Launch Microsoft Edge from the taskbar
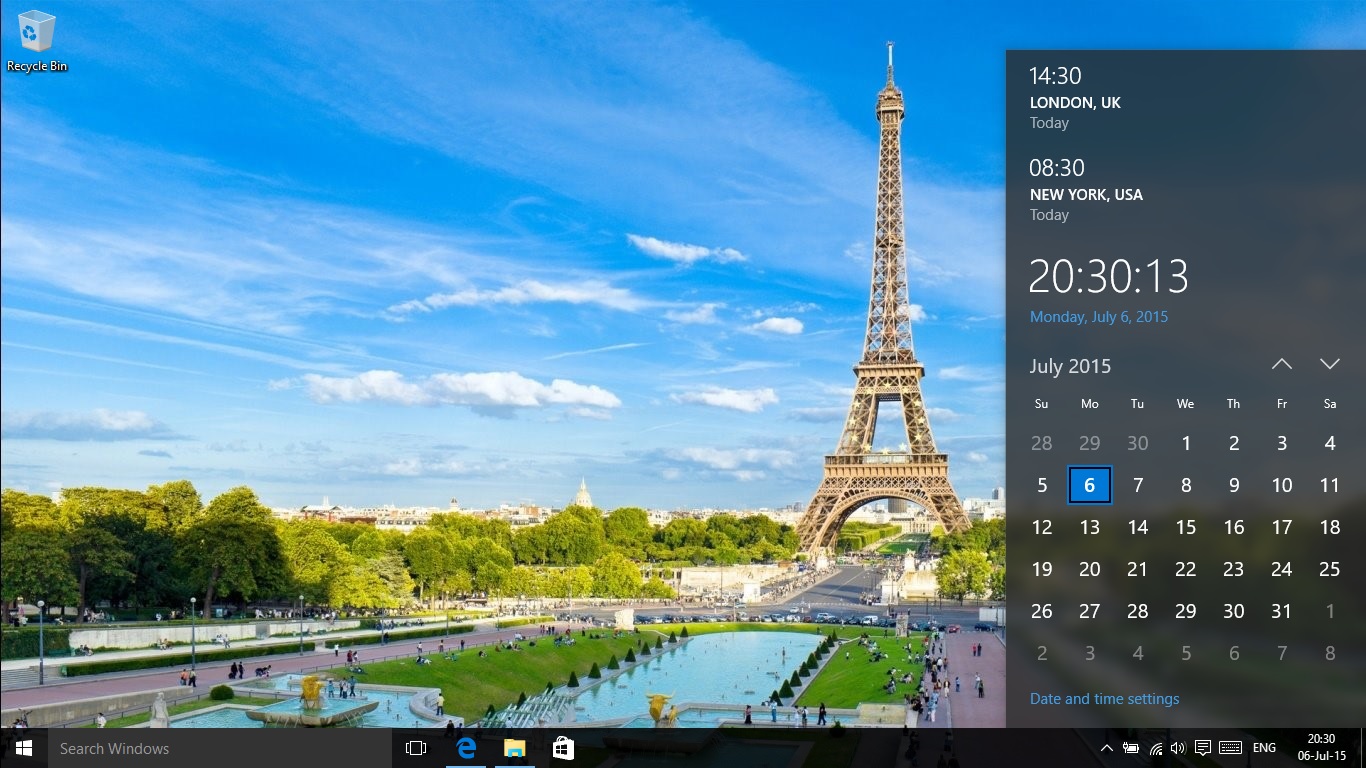 tap(466, 748)
